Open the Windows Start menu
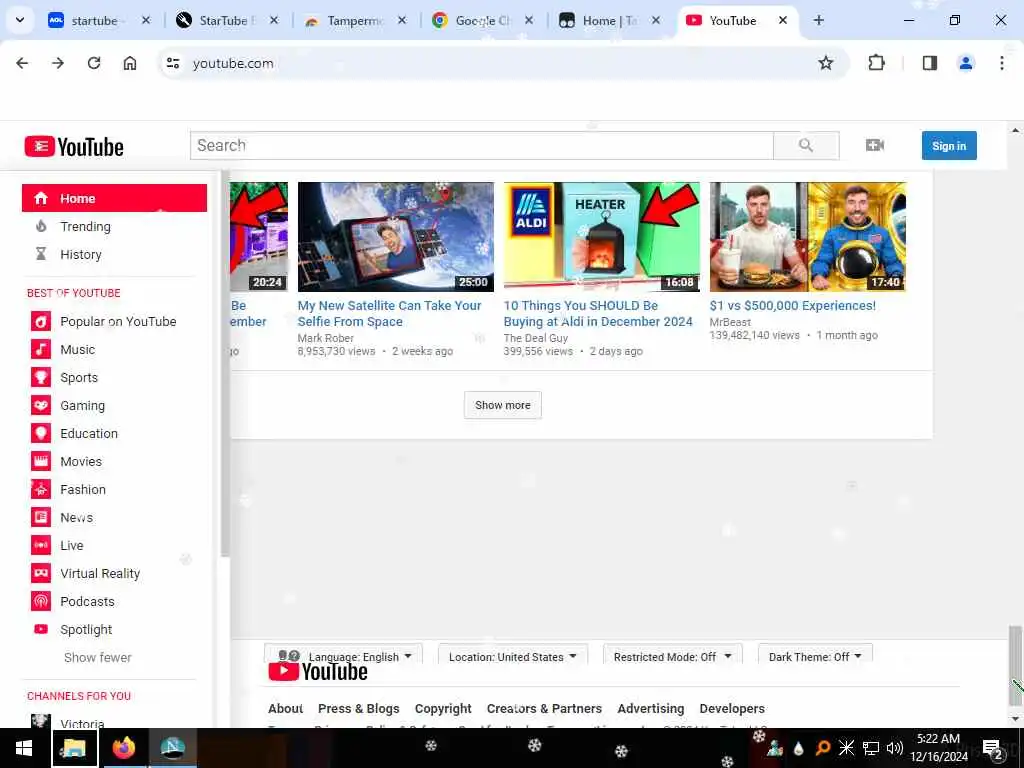 [x=24, y=748]
